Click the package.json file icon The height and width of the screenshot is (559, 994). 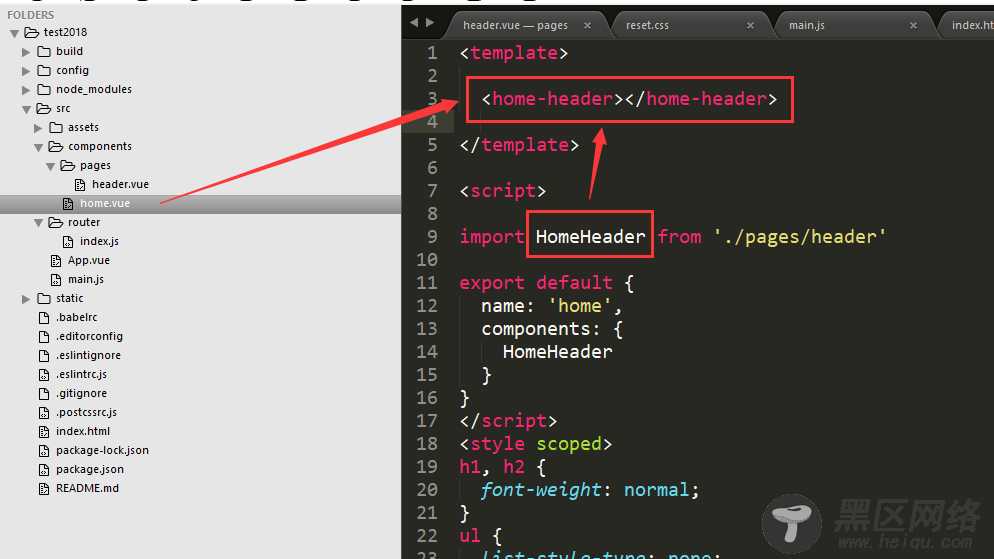pyautogui.click(x=44, y=470)
